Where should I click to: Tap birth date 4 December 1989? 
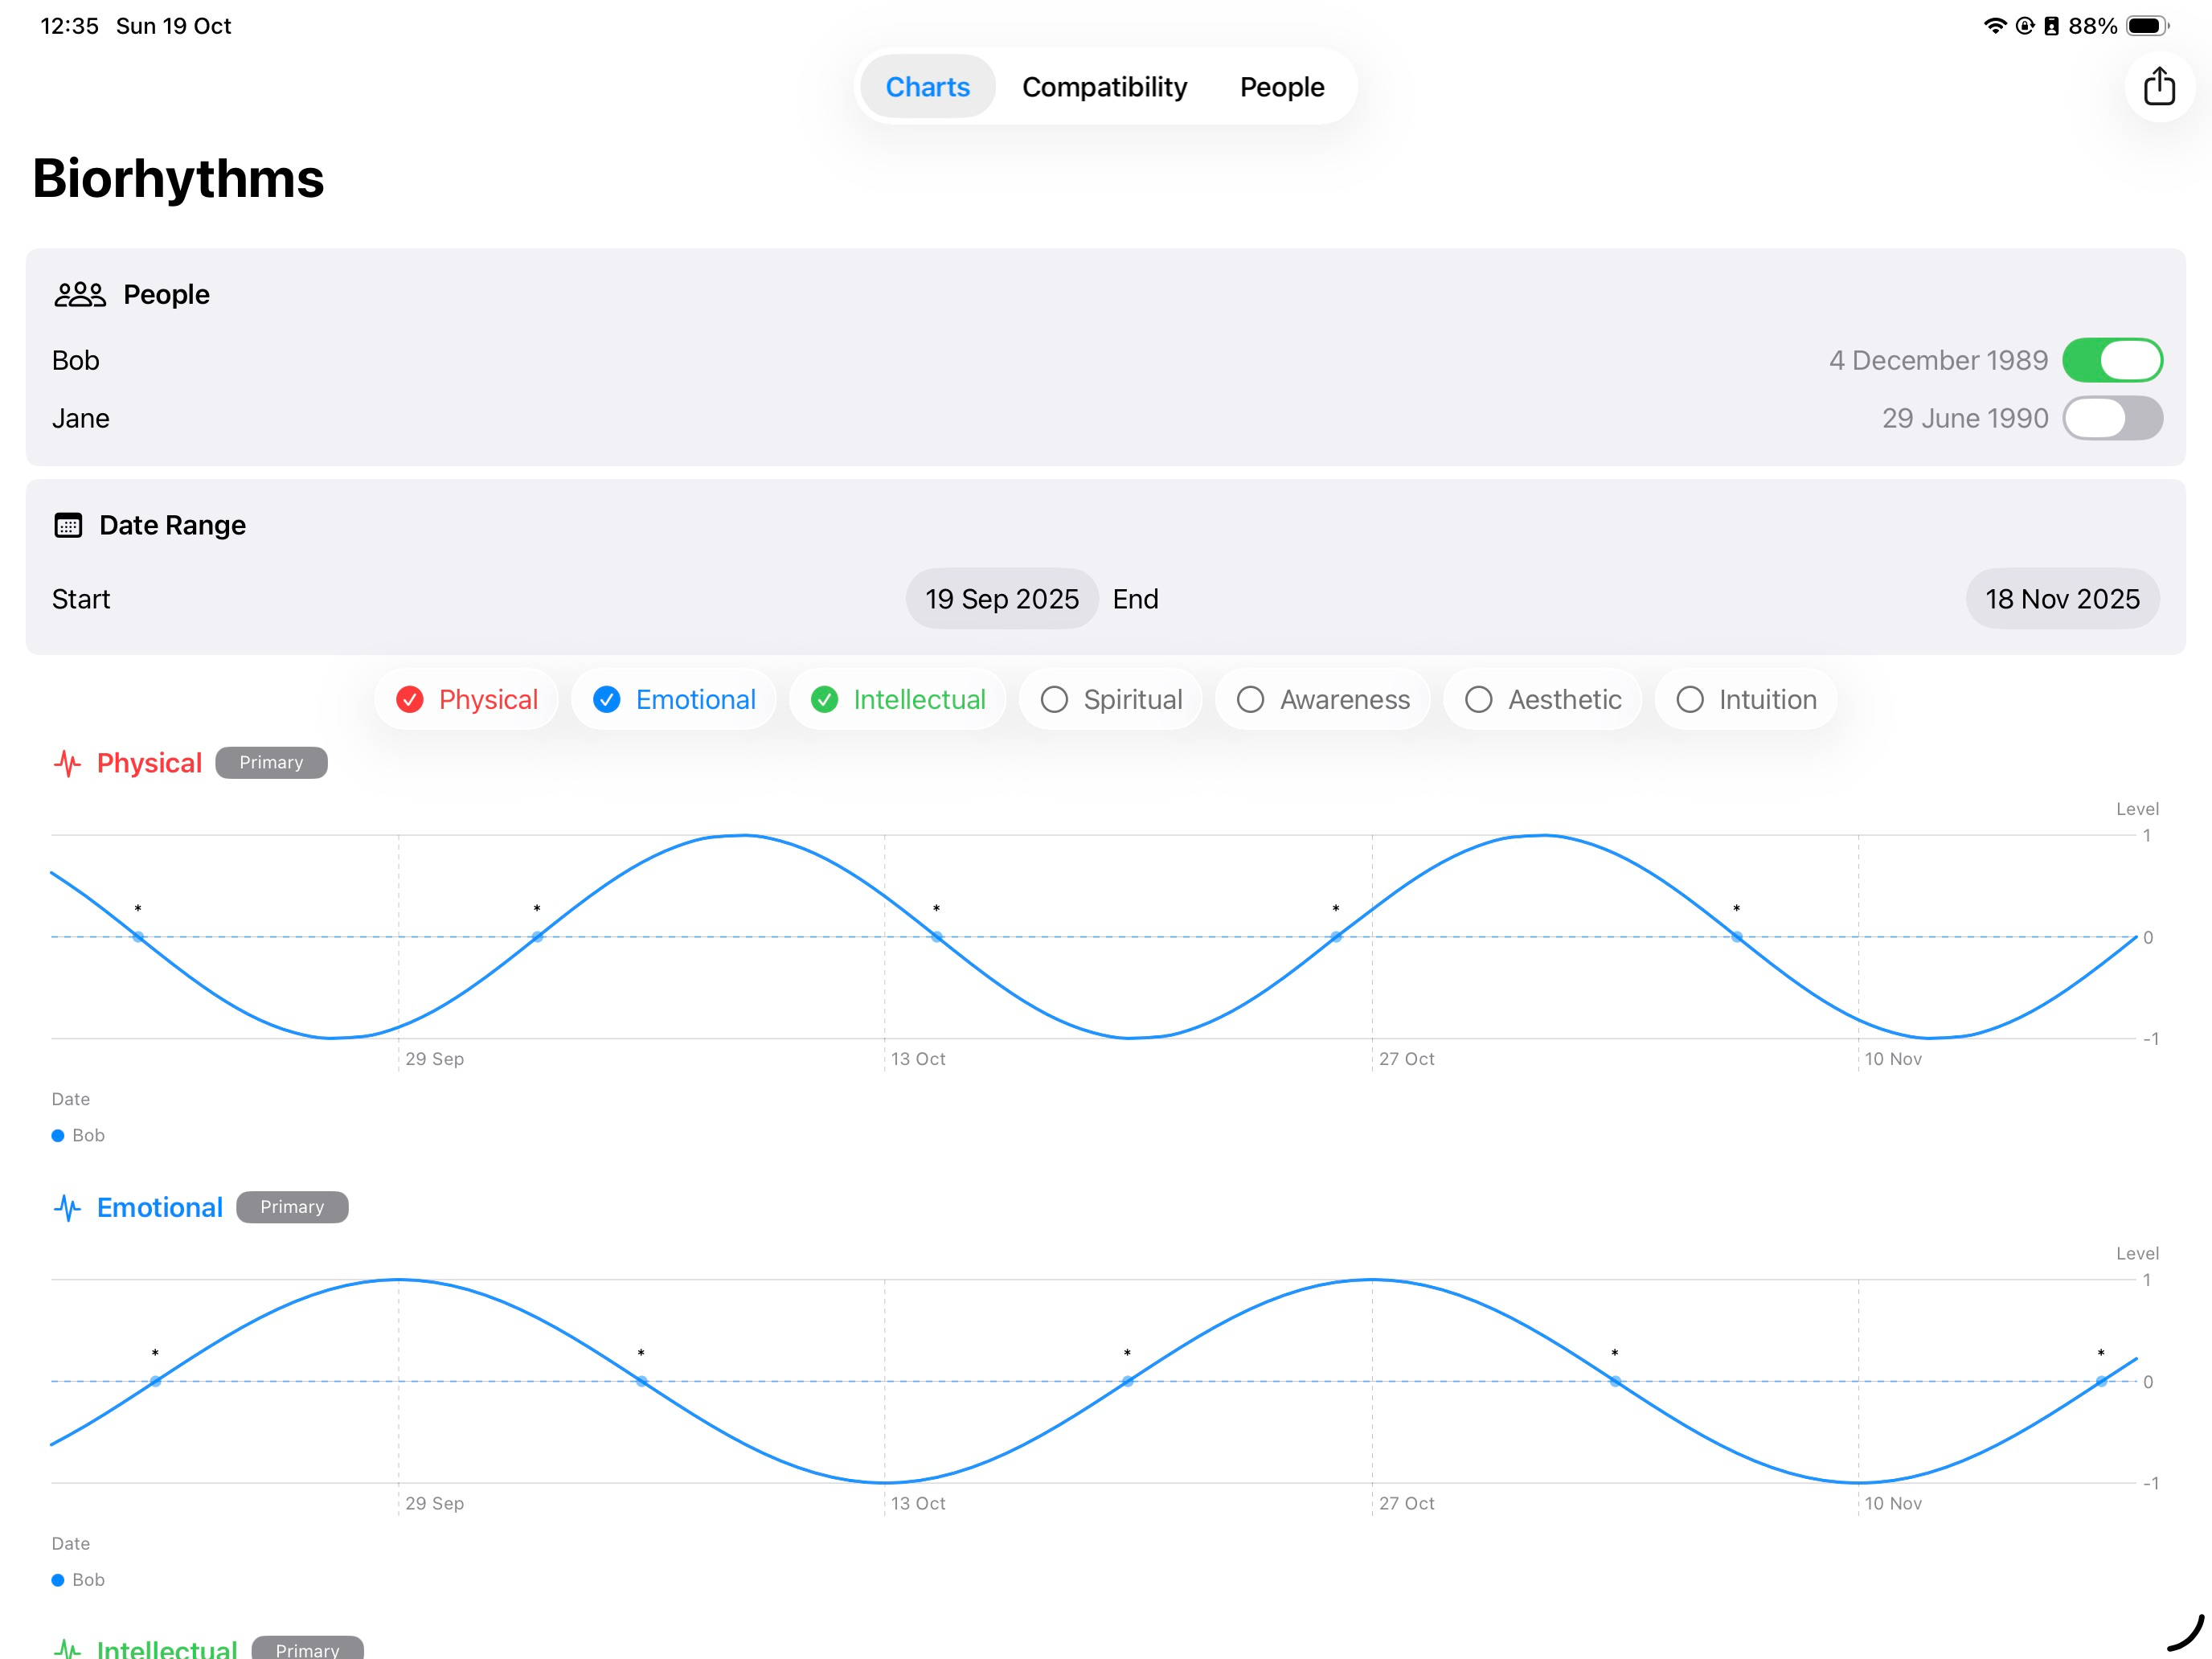1938,360
